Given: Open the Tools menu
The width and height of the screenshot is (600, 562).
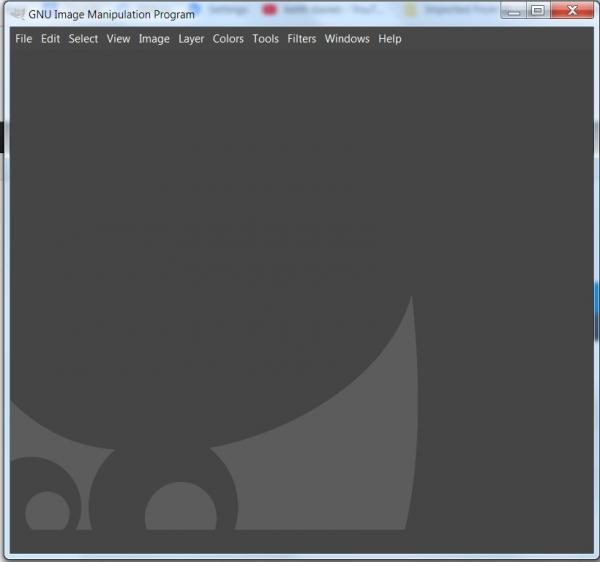Looking at the screenshot, I should coord(266,39).
